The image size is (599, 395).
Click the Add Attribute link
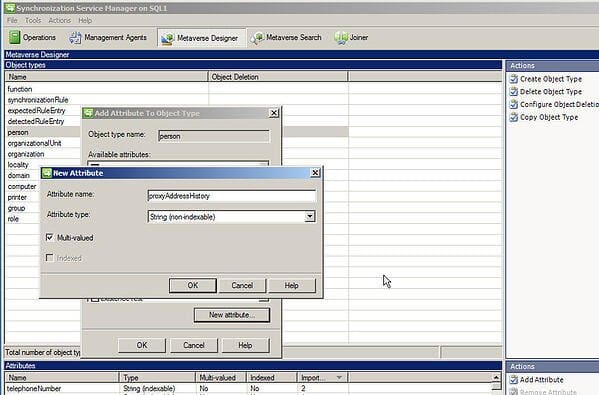pyautogui.click(x=542, y=380)
